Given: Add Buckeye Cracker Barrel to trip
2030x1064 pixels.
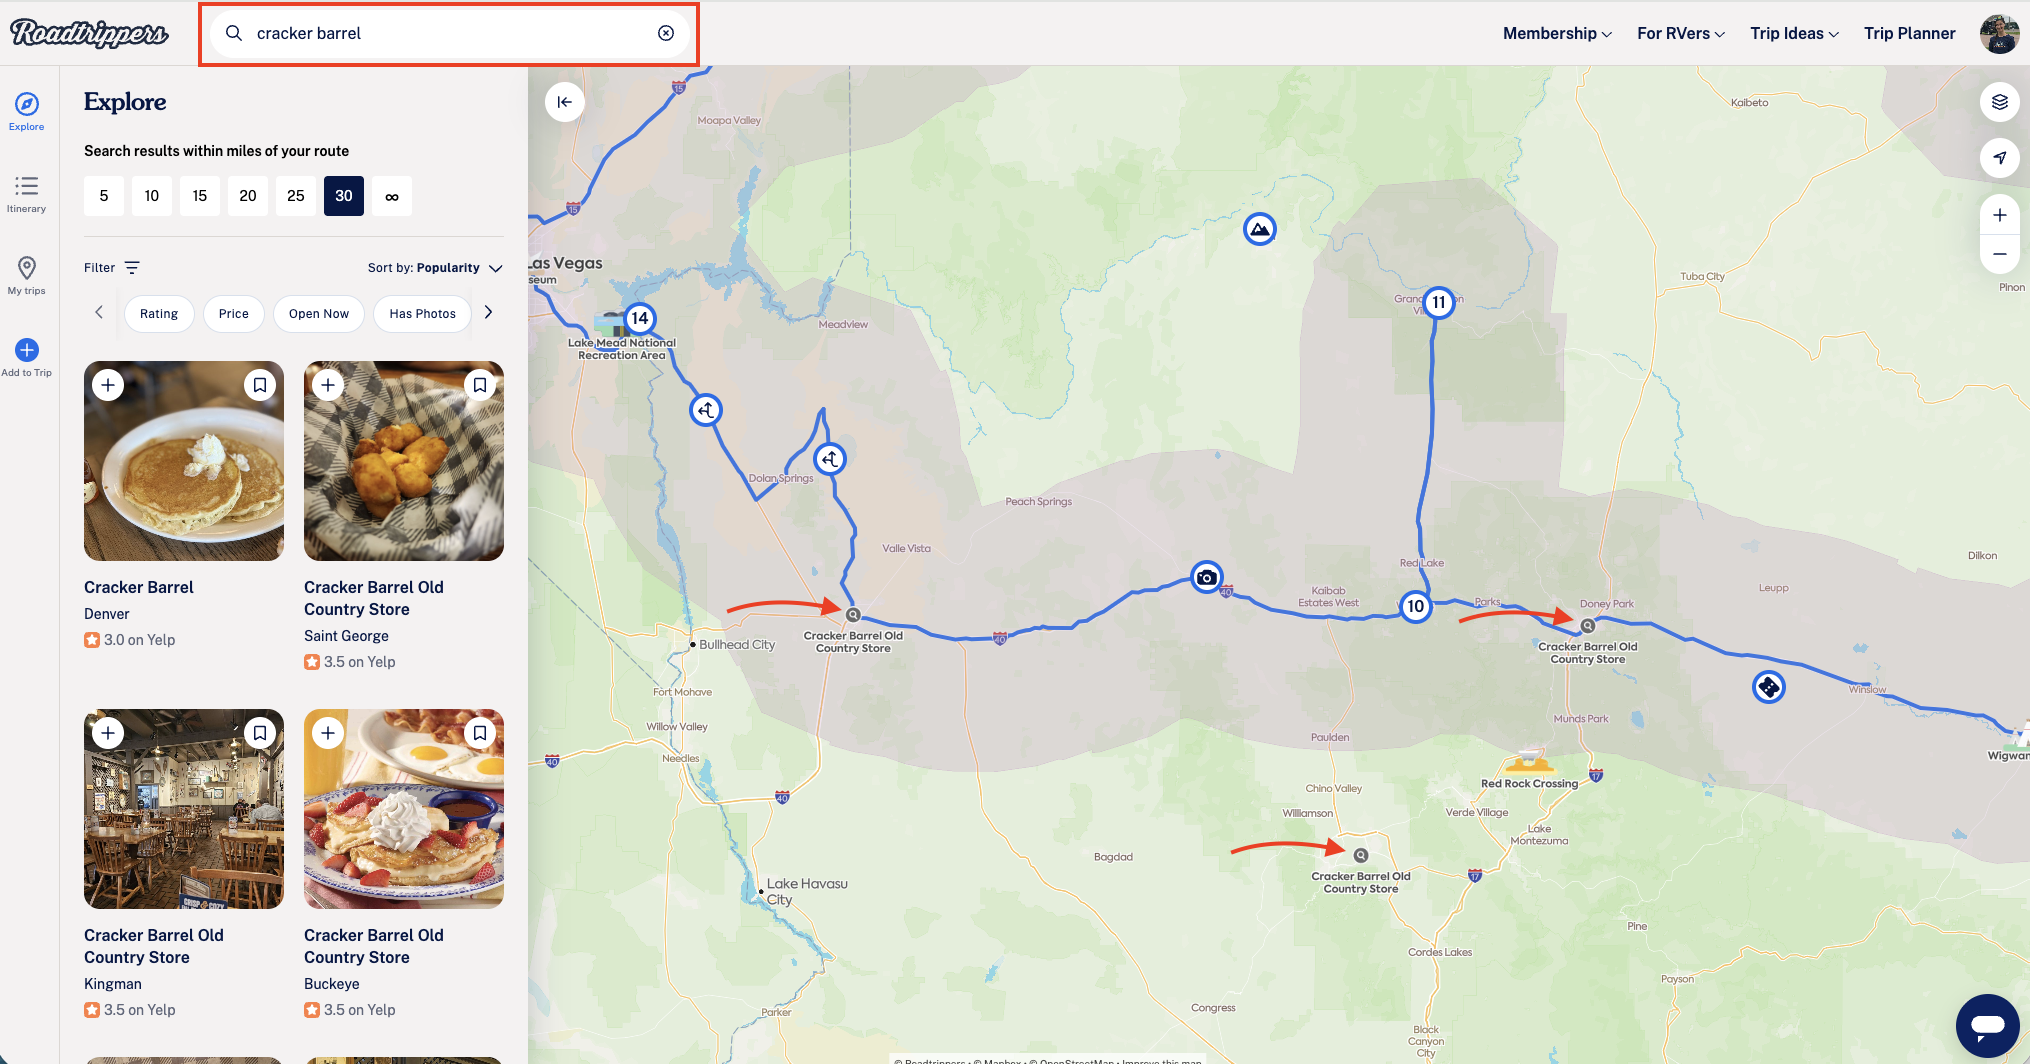Looking at the screenshot, I should pos(328,733).
